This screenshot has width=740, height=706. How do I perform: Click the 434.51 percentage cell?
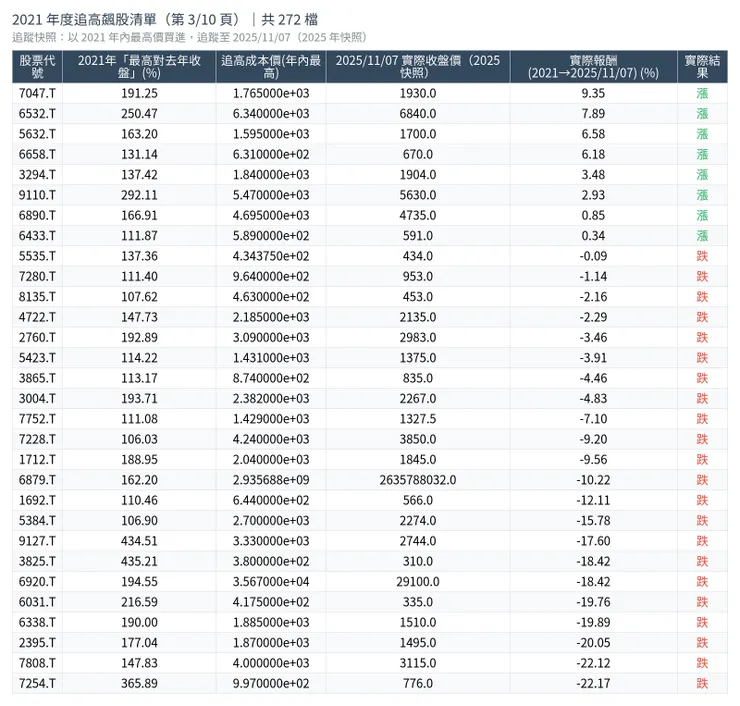click(139, 541)
